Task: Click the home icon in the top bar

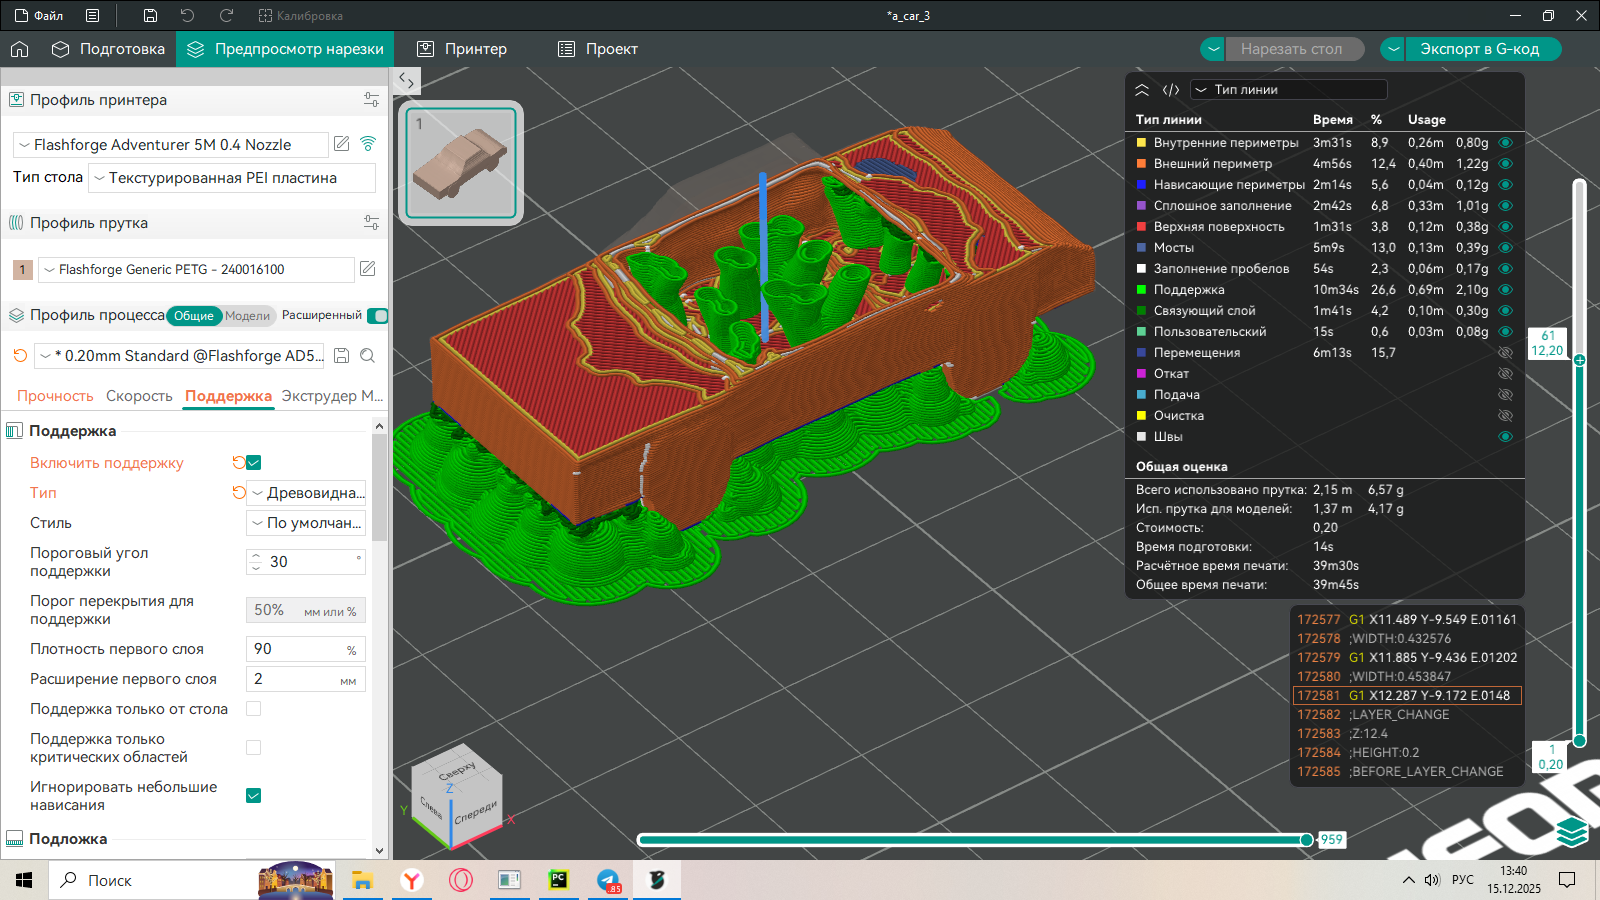Action: coord(20,49)
